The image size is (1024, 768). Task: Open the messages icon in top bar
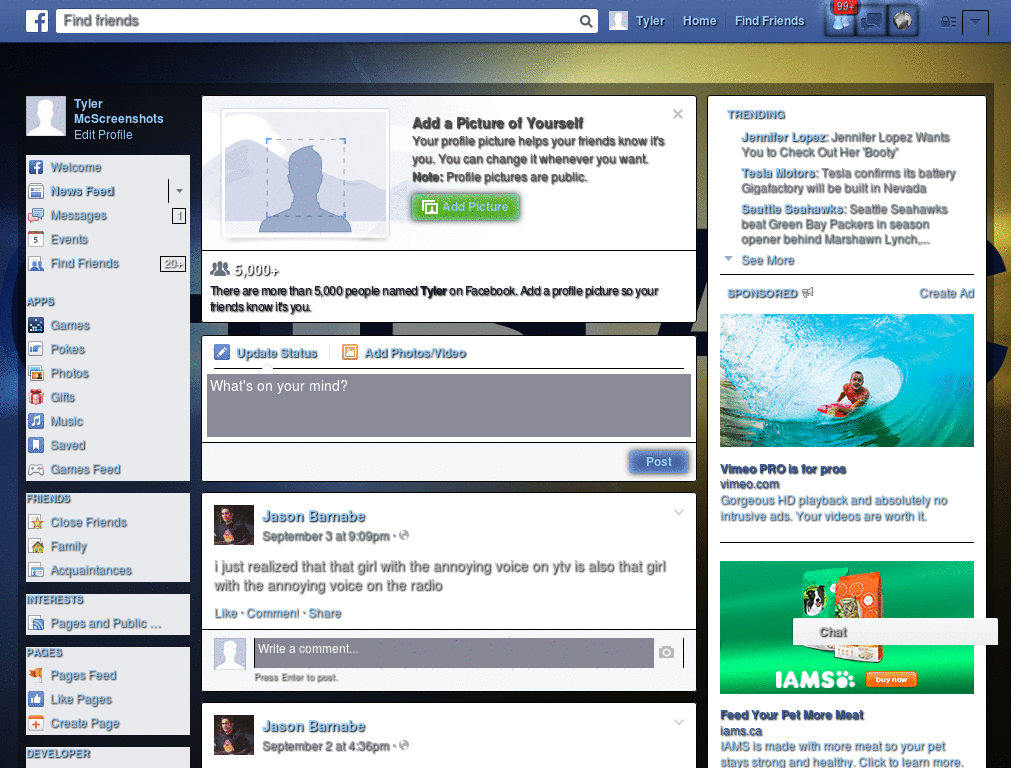tap(871, 22)
